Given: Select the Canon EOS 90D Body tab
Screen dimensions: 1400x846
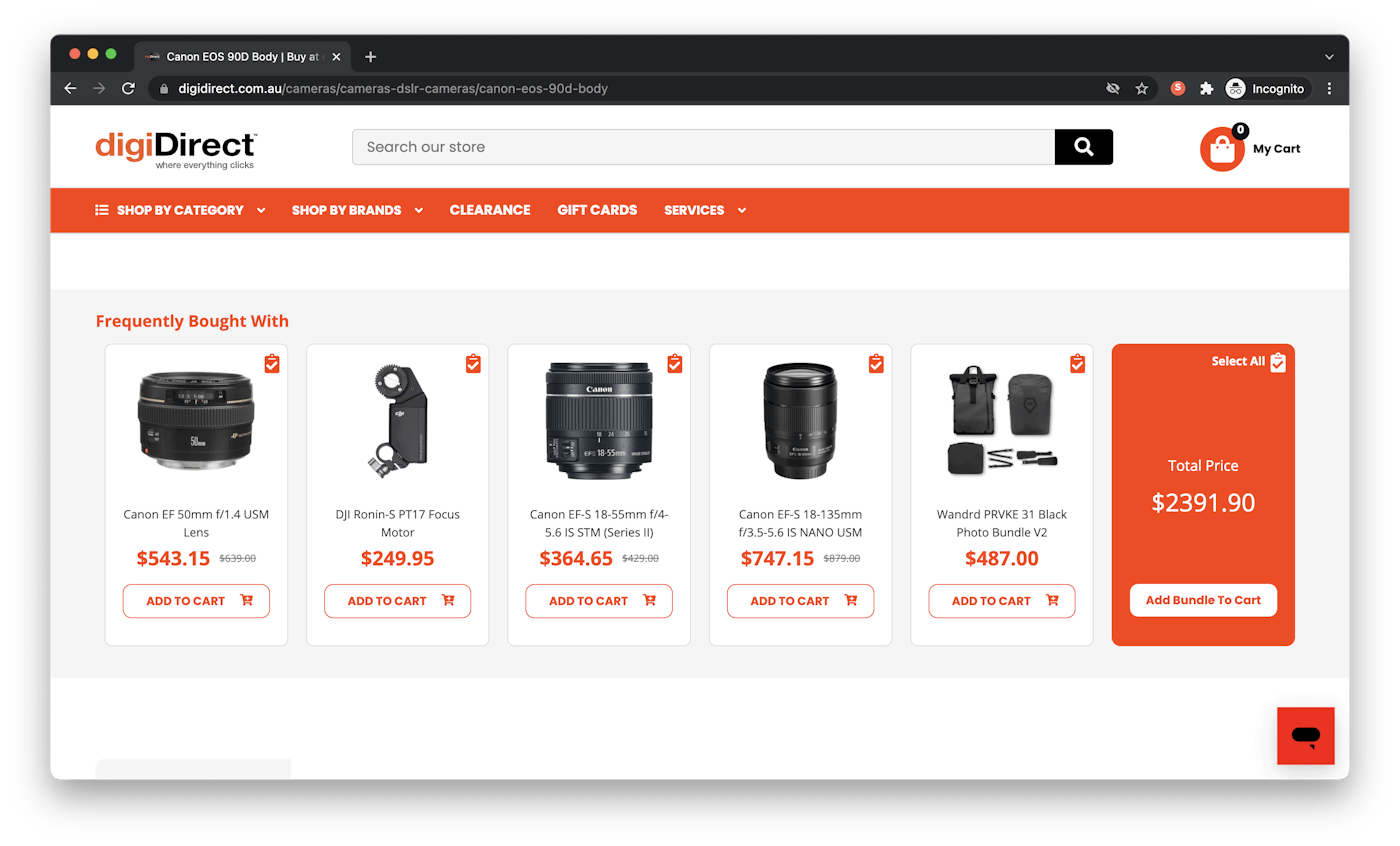Looking at the screenshot, I should 241,57.
